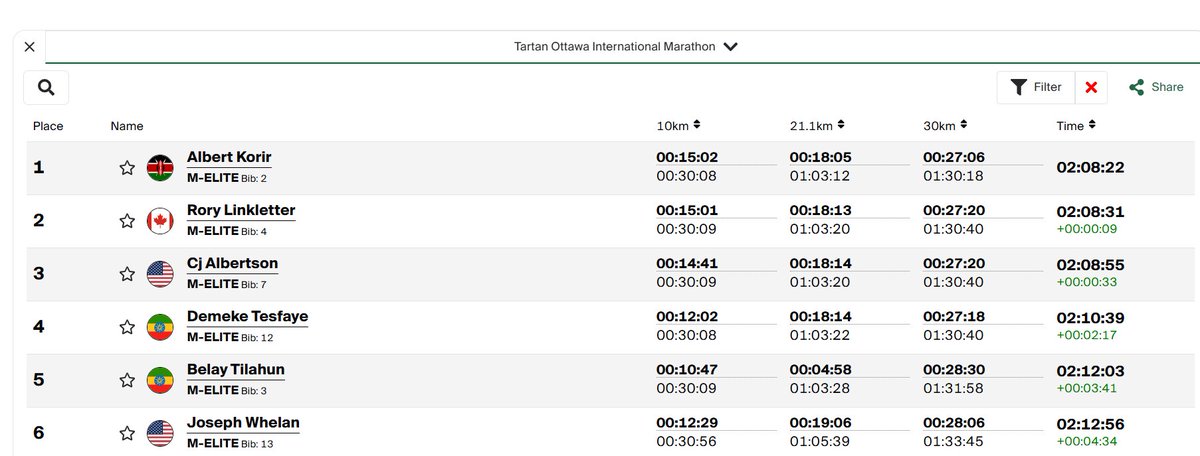Close the results panel with the X
The height and width of the screenshot is (456, 1200).
(x=29, y=47)
